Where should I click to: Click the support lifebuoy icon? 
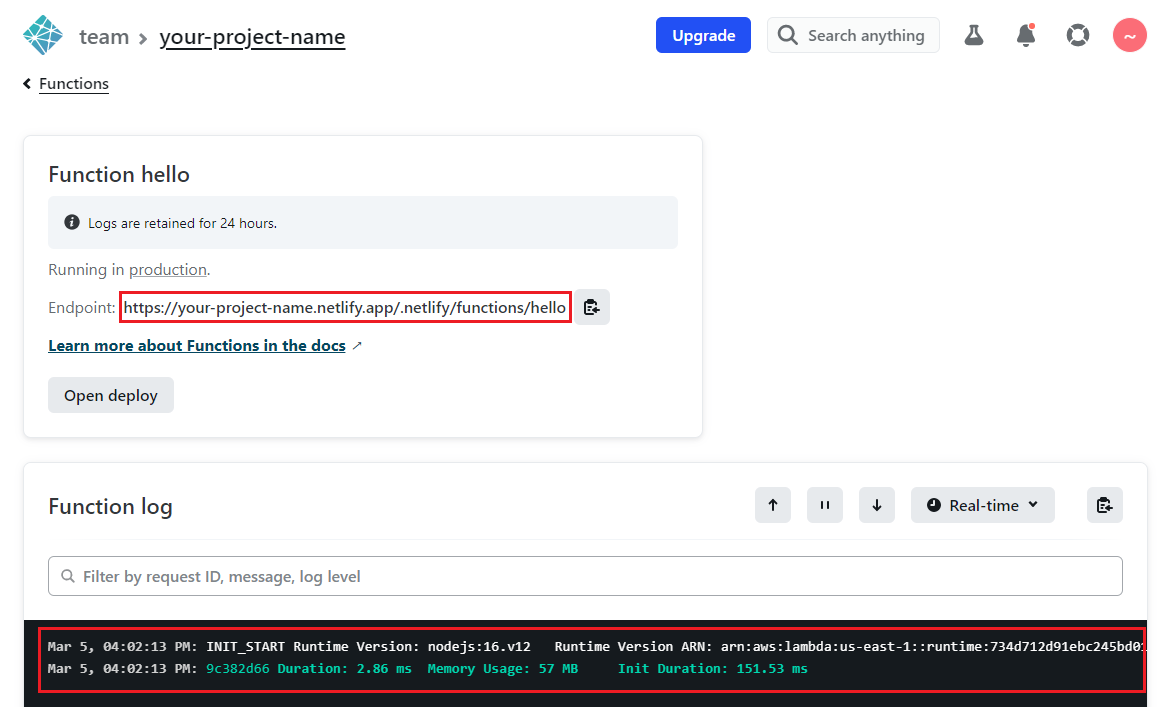pos(1077,35)
